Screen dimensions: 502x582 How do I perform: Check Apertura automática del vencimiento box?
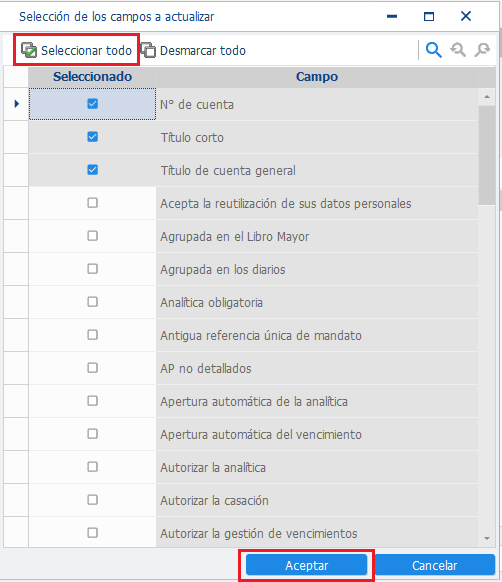[x=92, y=434]
